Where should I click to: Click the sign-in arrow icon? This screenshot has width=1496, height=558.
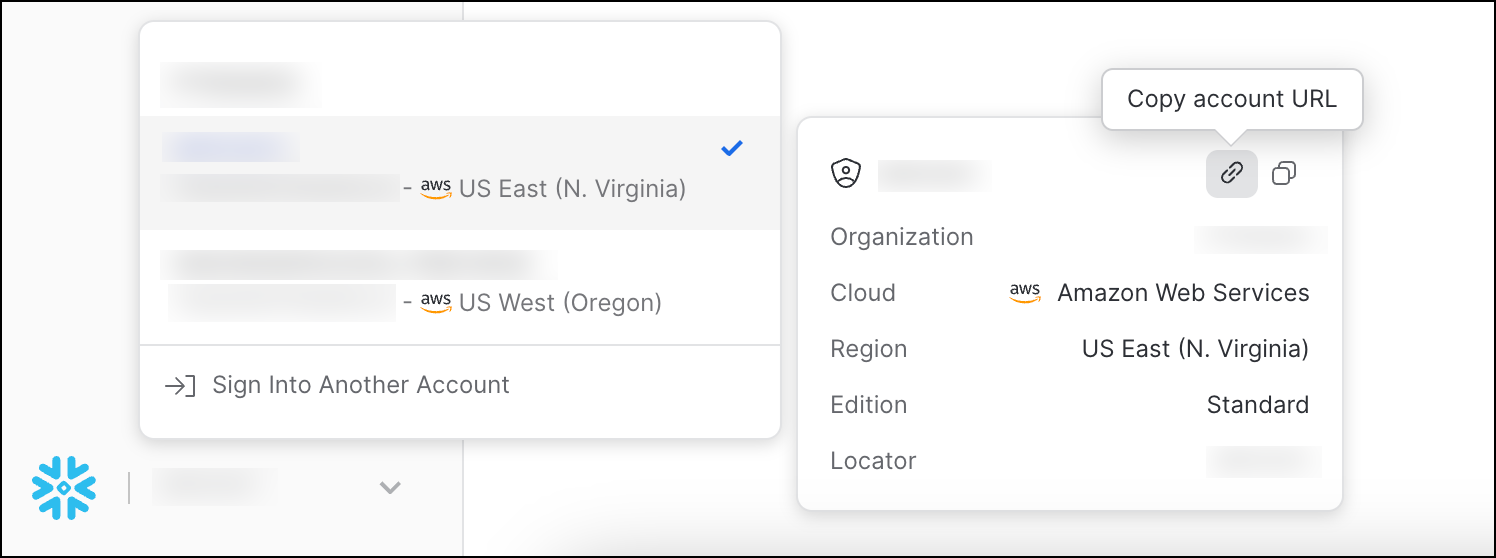click(x=180, y=386)
